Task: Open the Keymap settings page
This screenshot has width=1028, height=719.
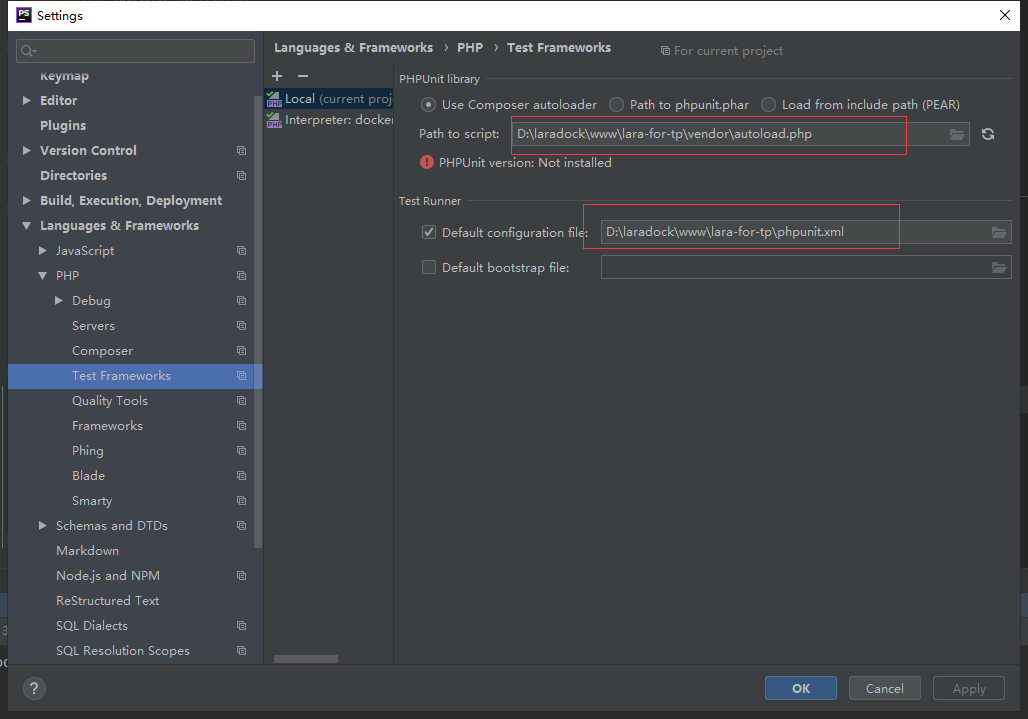Action: [64, 76]
